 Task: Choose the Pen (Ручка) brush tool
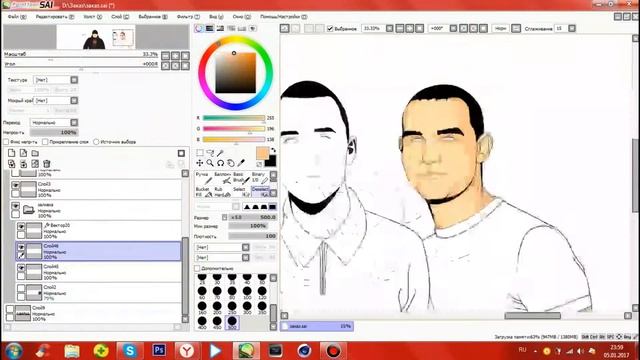point(203,178)
